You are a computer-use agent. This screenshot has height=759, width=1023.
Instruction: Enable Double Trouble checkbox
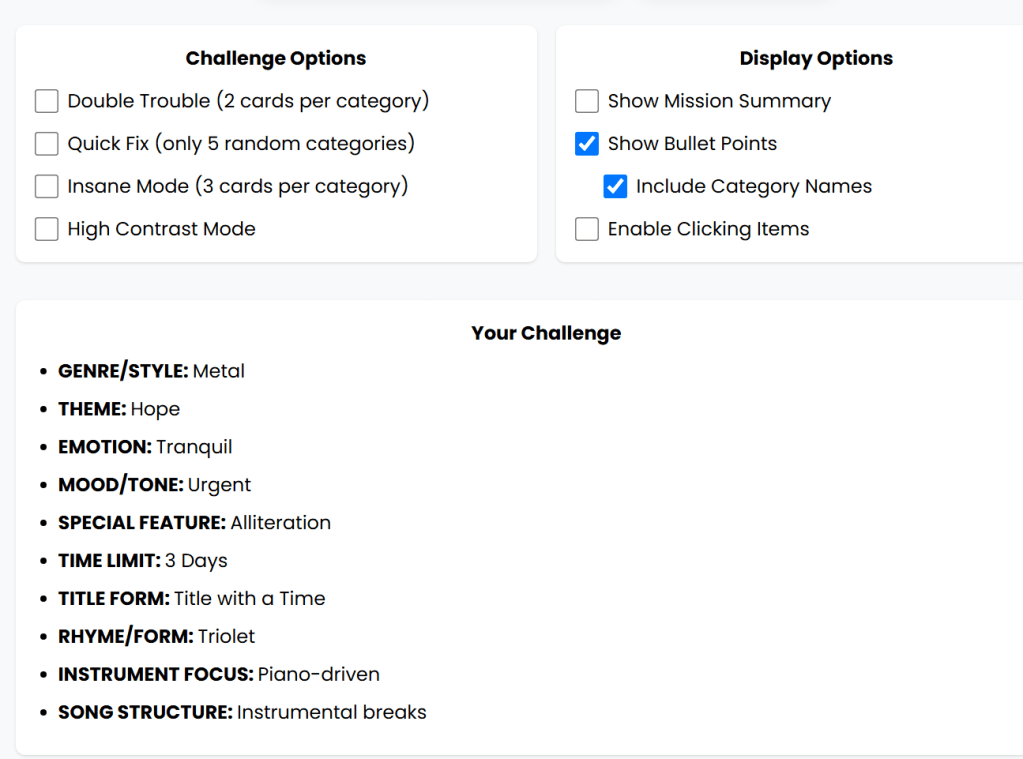click(x=47, y=101)
